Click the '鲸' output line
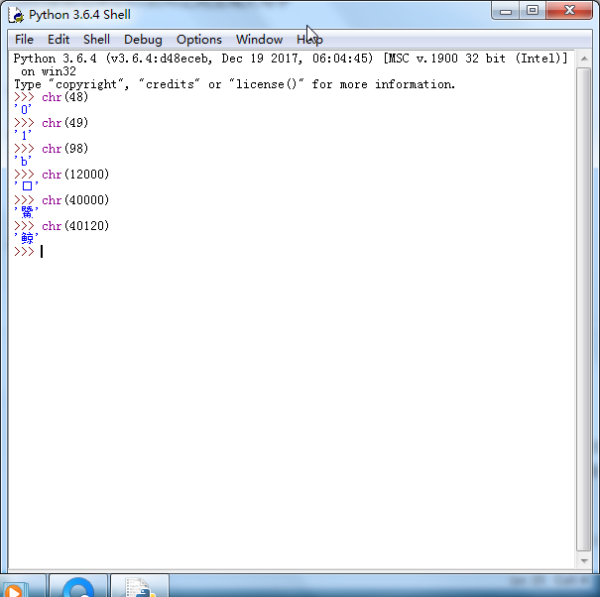600x597 pixels. pos(26,238)
